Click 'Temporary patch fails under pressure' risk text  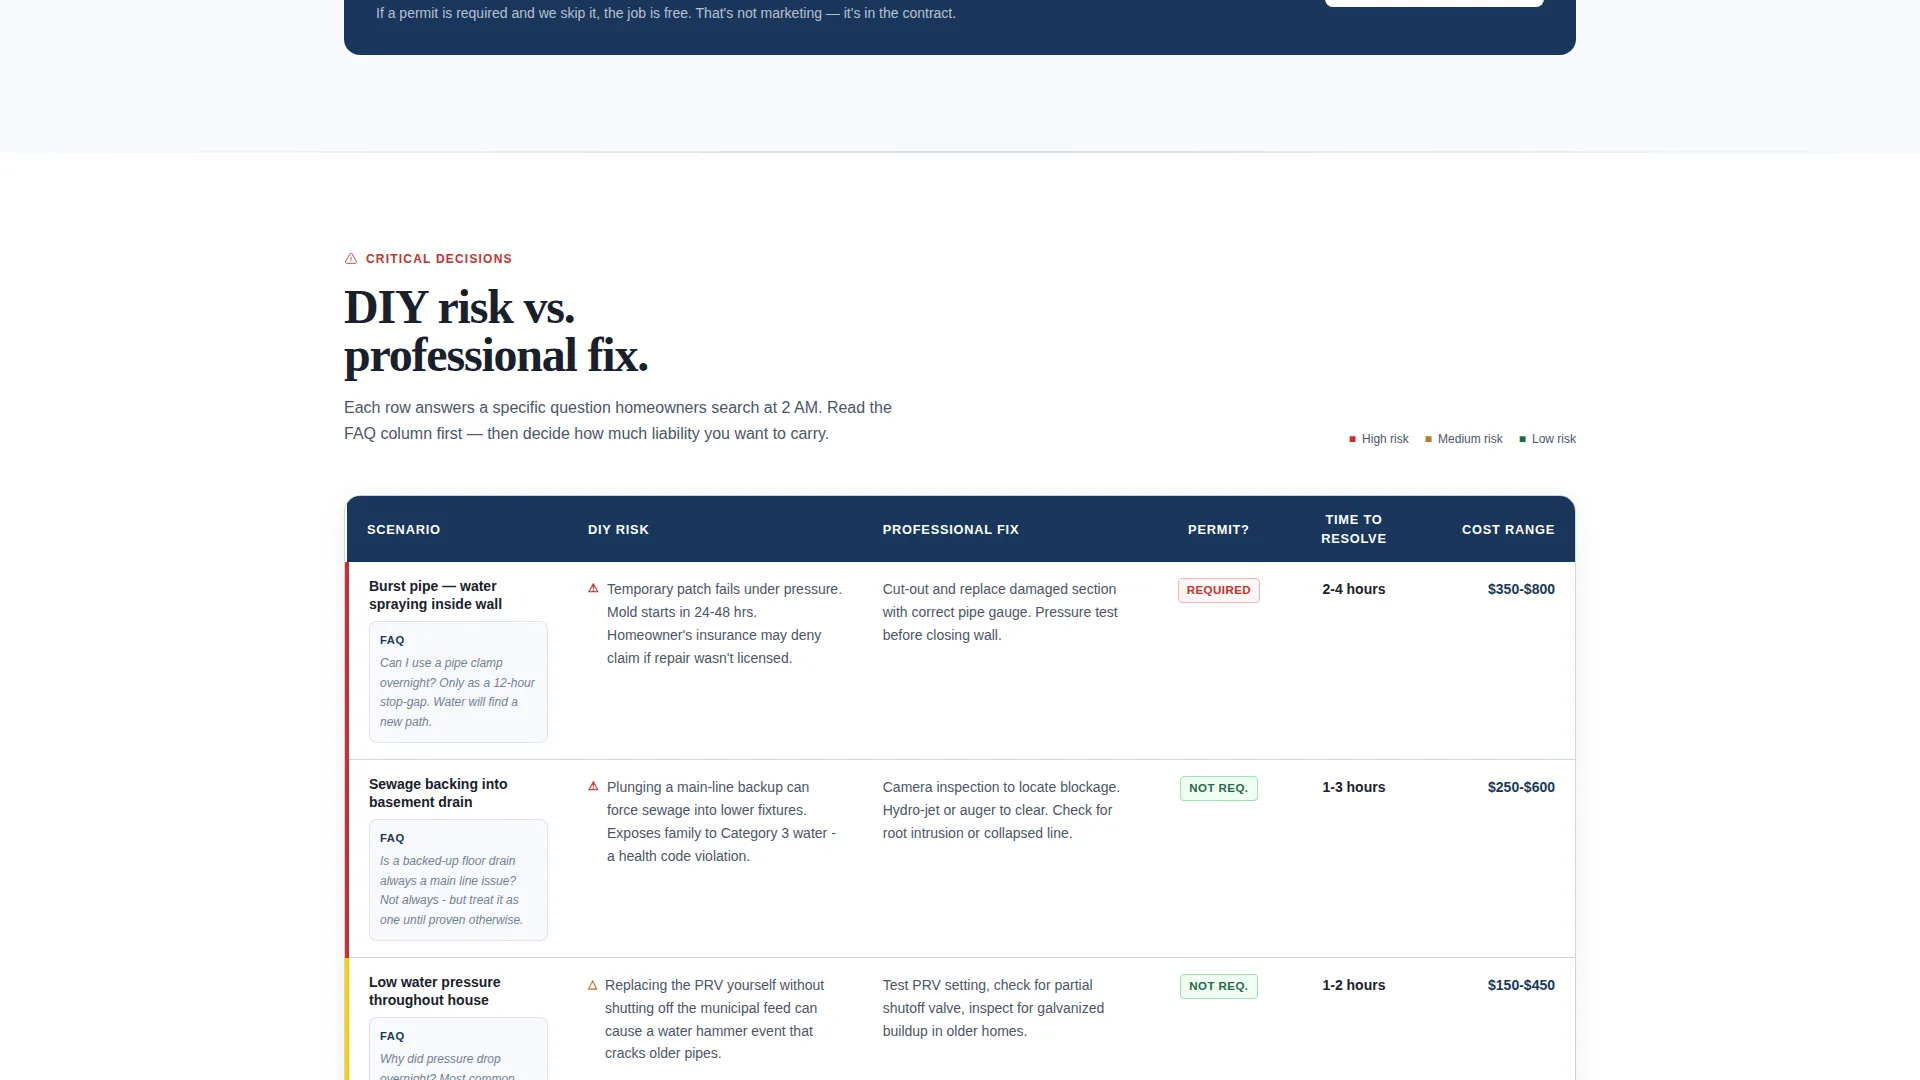[x=724, y=623]
